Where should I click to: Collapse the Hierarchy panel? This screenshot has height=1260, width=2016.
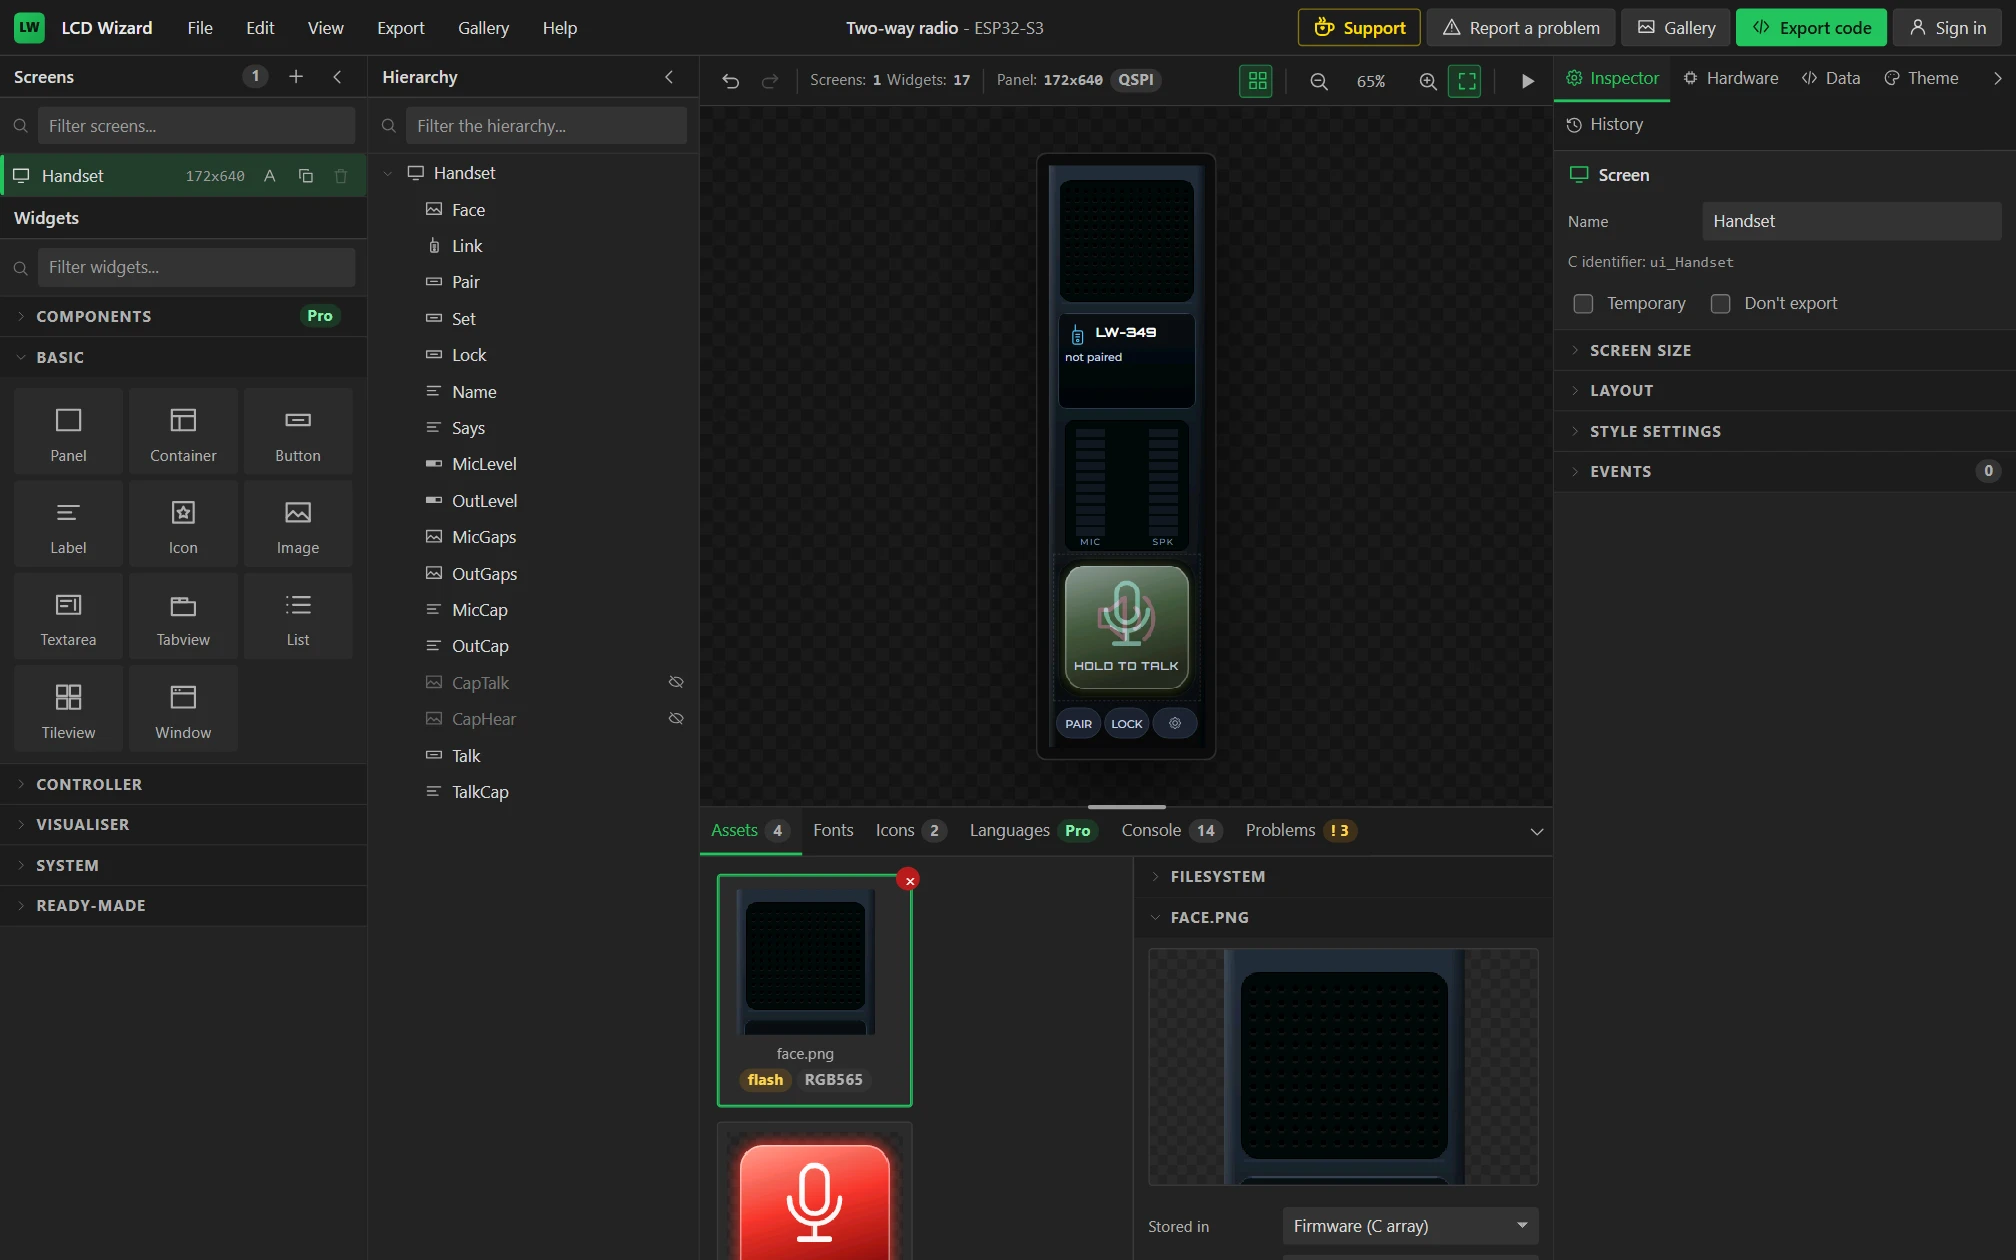(x=669, y=77)
